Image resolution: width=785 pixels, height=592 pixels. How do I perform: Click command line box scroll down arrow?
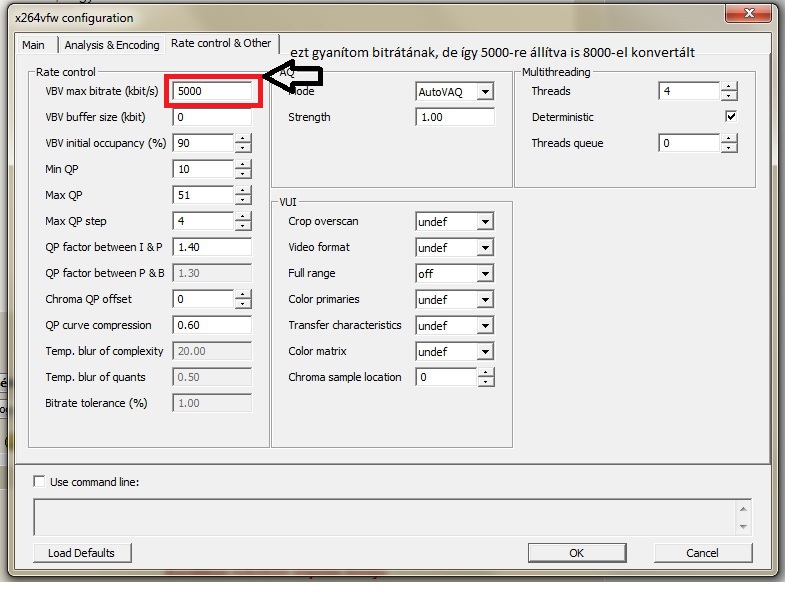pos(743,526)
